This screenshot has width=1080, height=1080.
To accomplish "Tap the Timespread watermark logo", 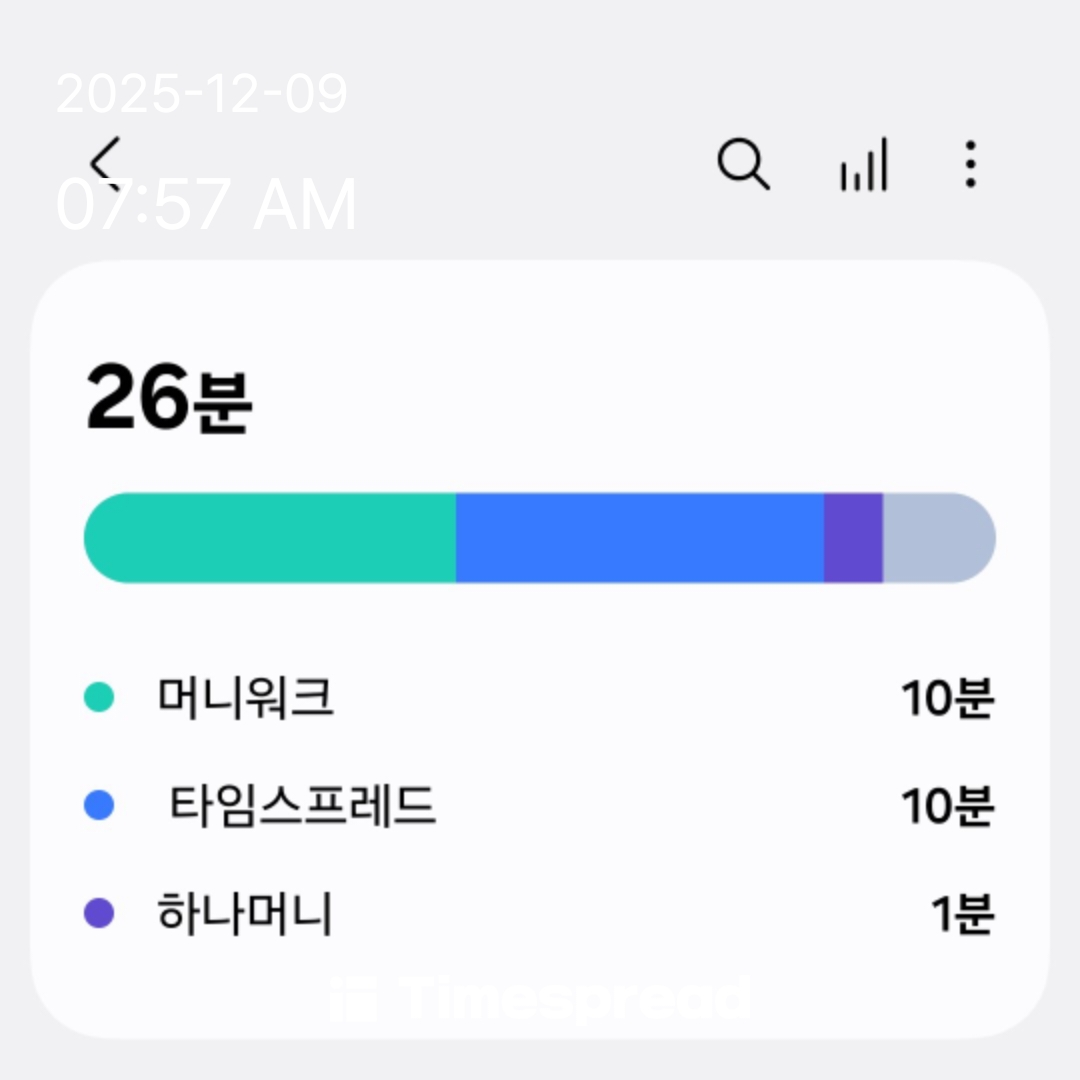I will point(540,999).
